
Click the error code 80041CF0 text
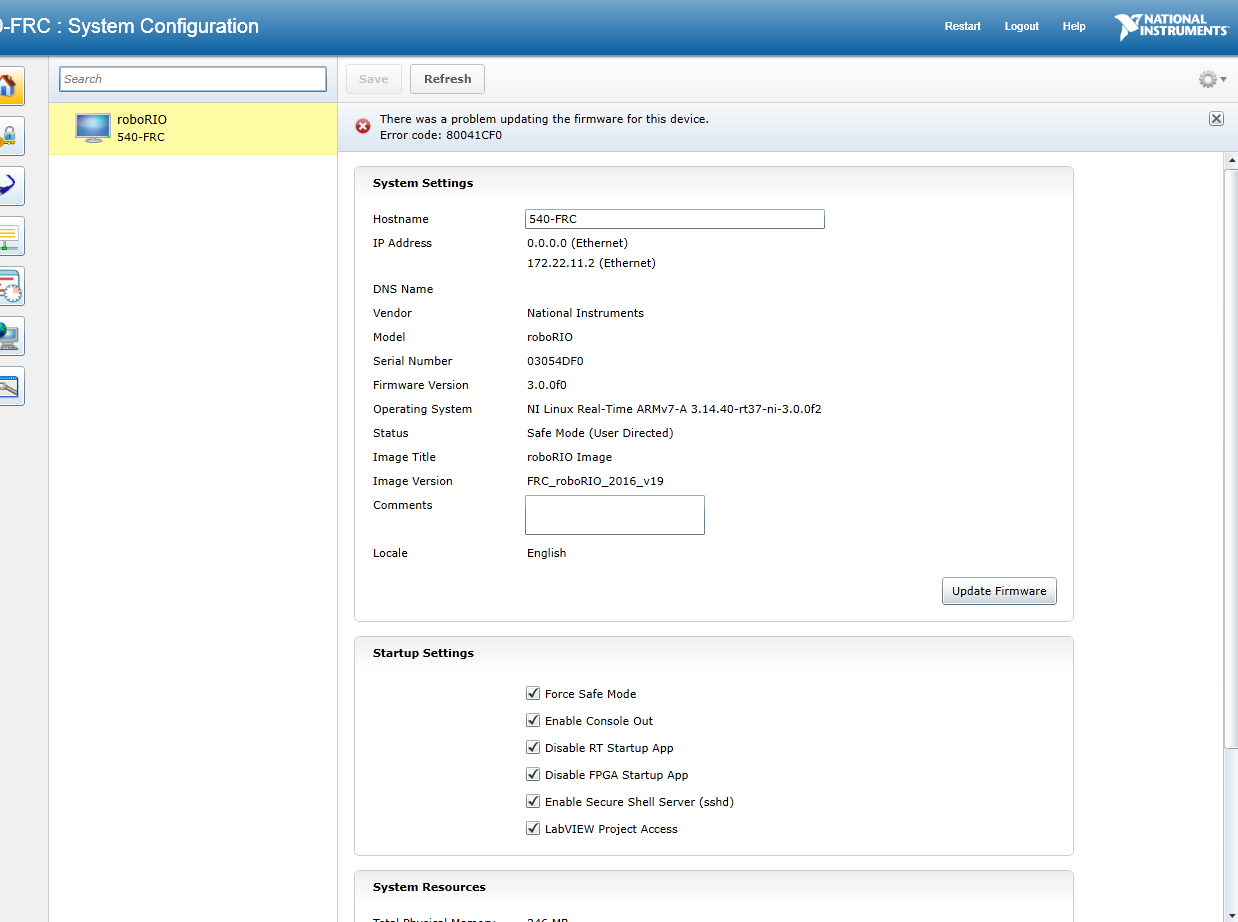click(x=441, y=135)
